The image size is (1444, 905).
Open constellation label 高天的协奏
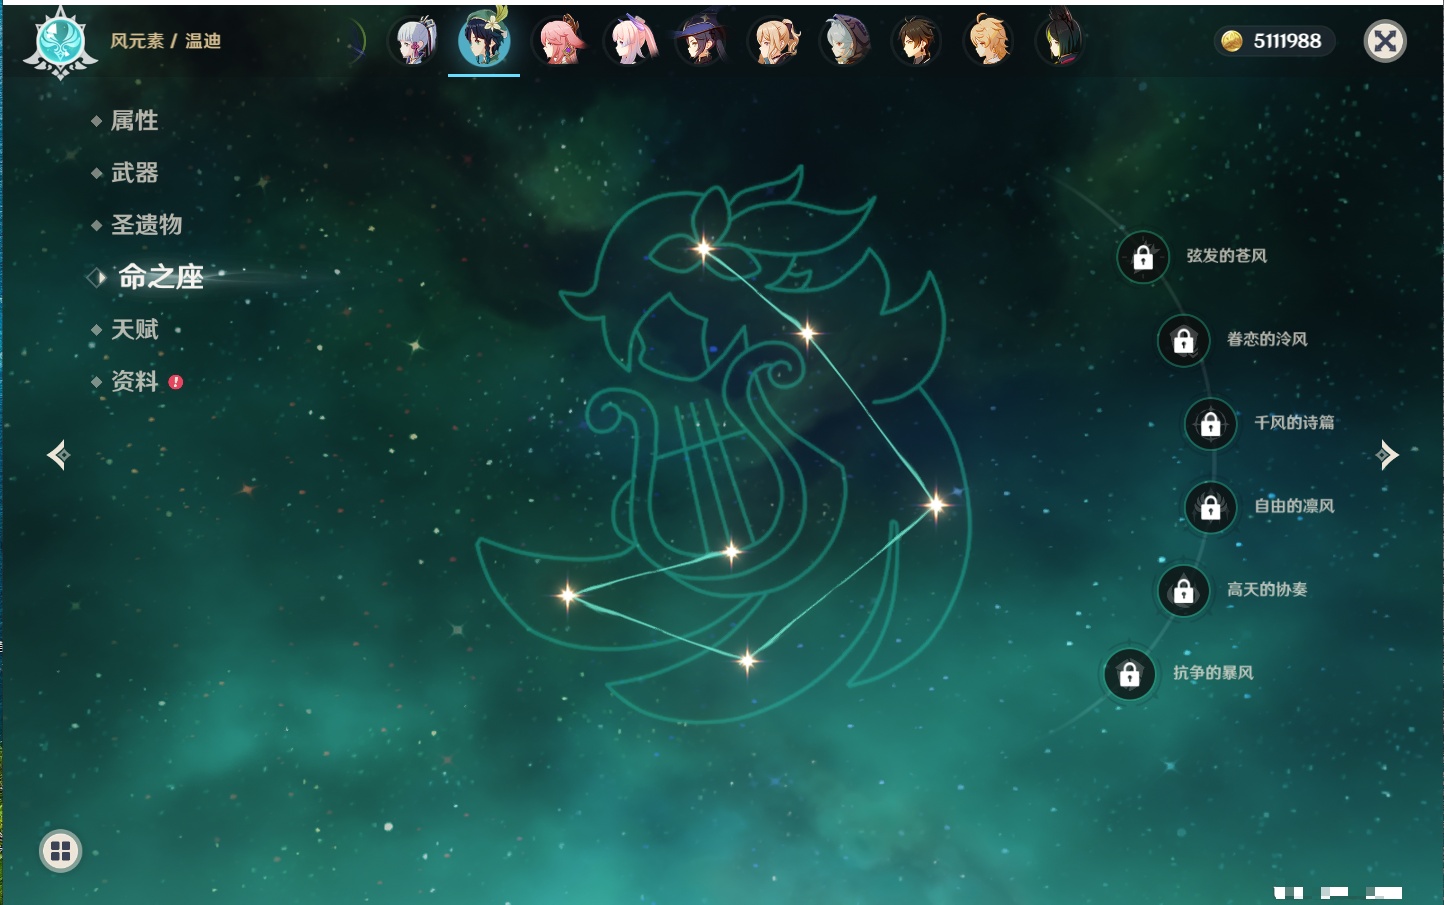click(1267, 589)
